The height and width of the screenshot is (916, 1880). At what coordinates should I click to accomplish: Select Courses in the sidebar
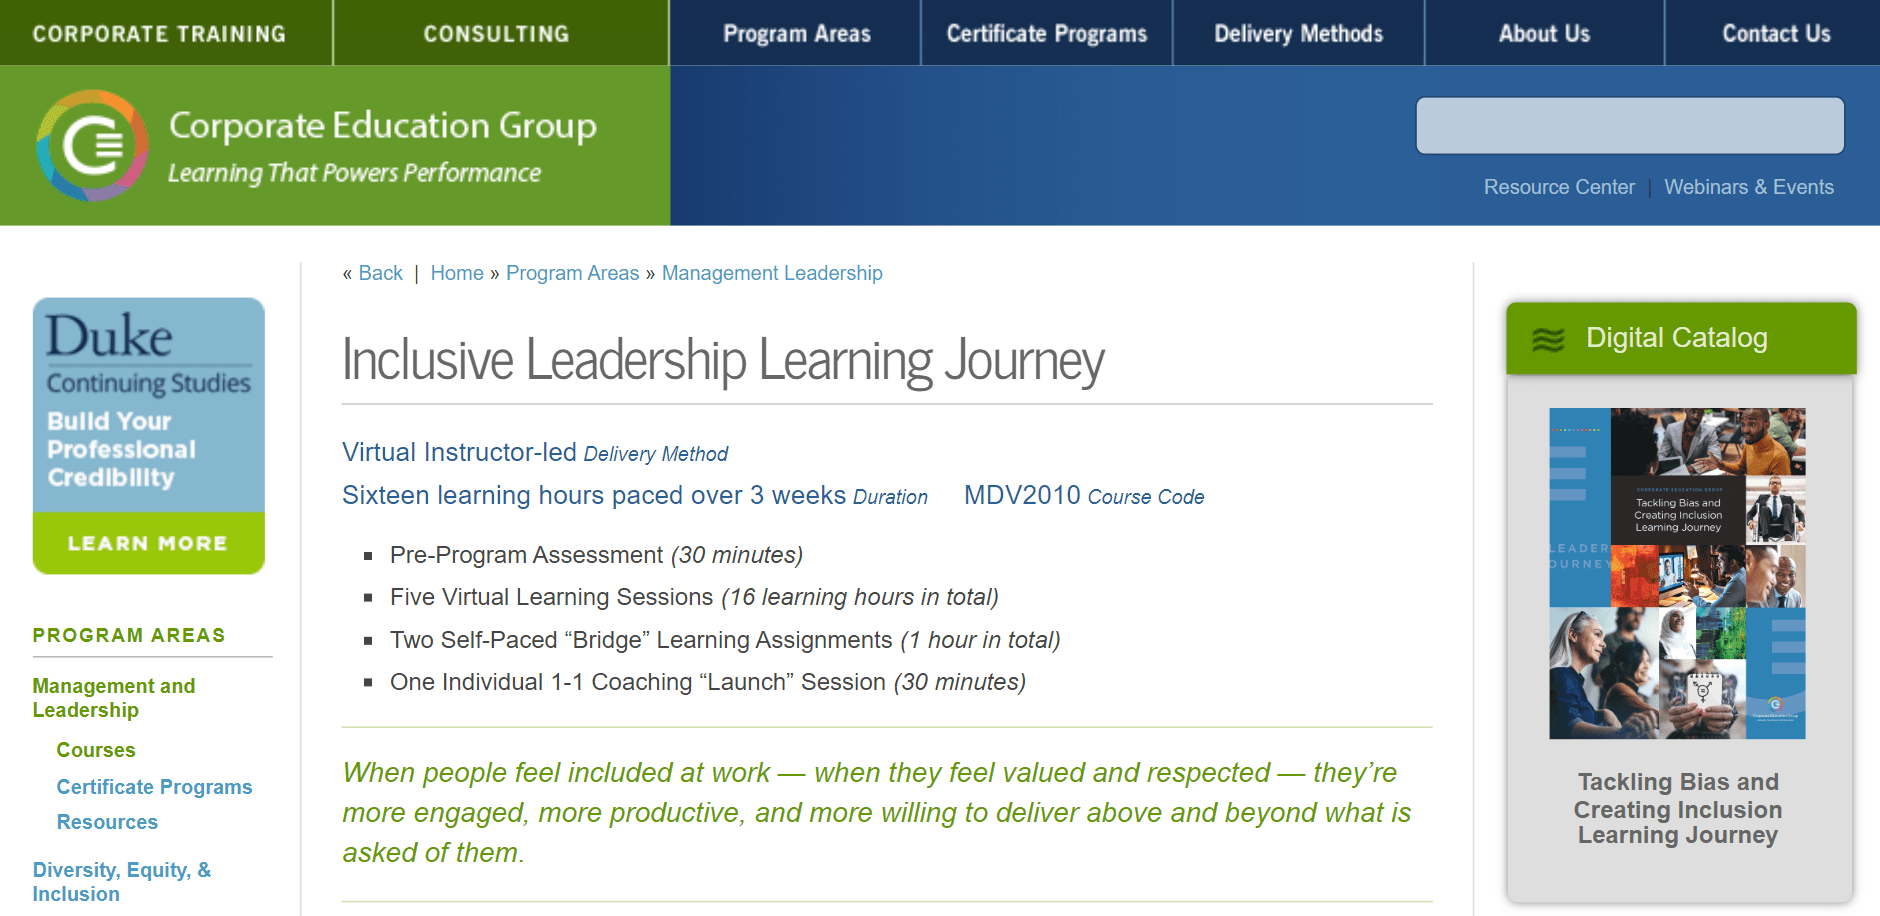[x=96, y=750]
